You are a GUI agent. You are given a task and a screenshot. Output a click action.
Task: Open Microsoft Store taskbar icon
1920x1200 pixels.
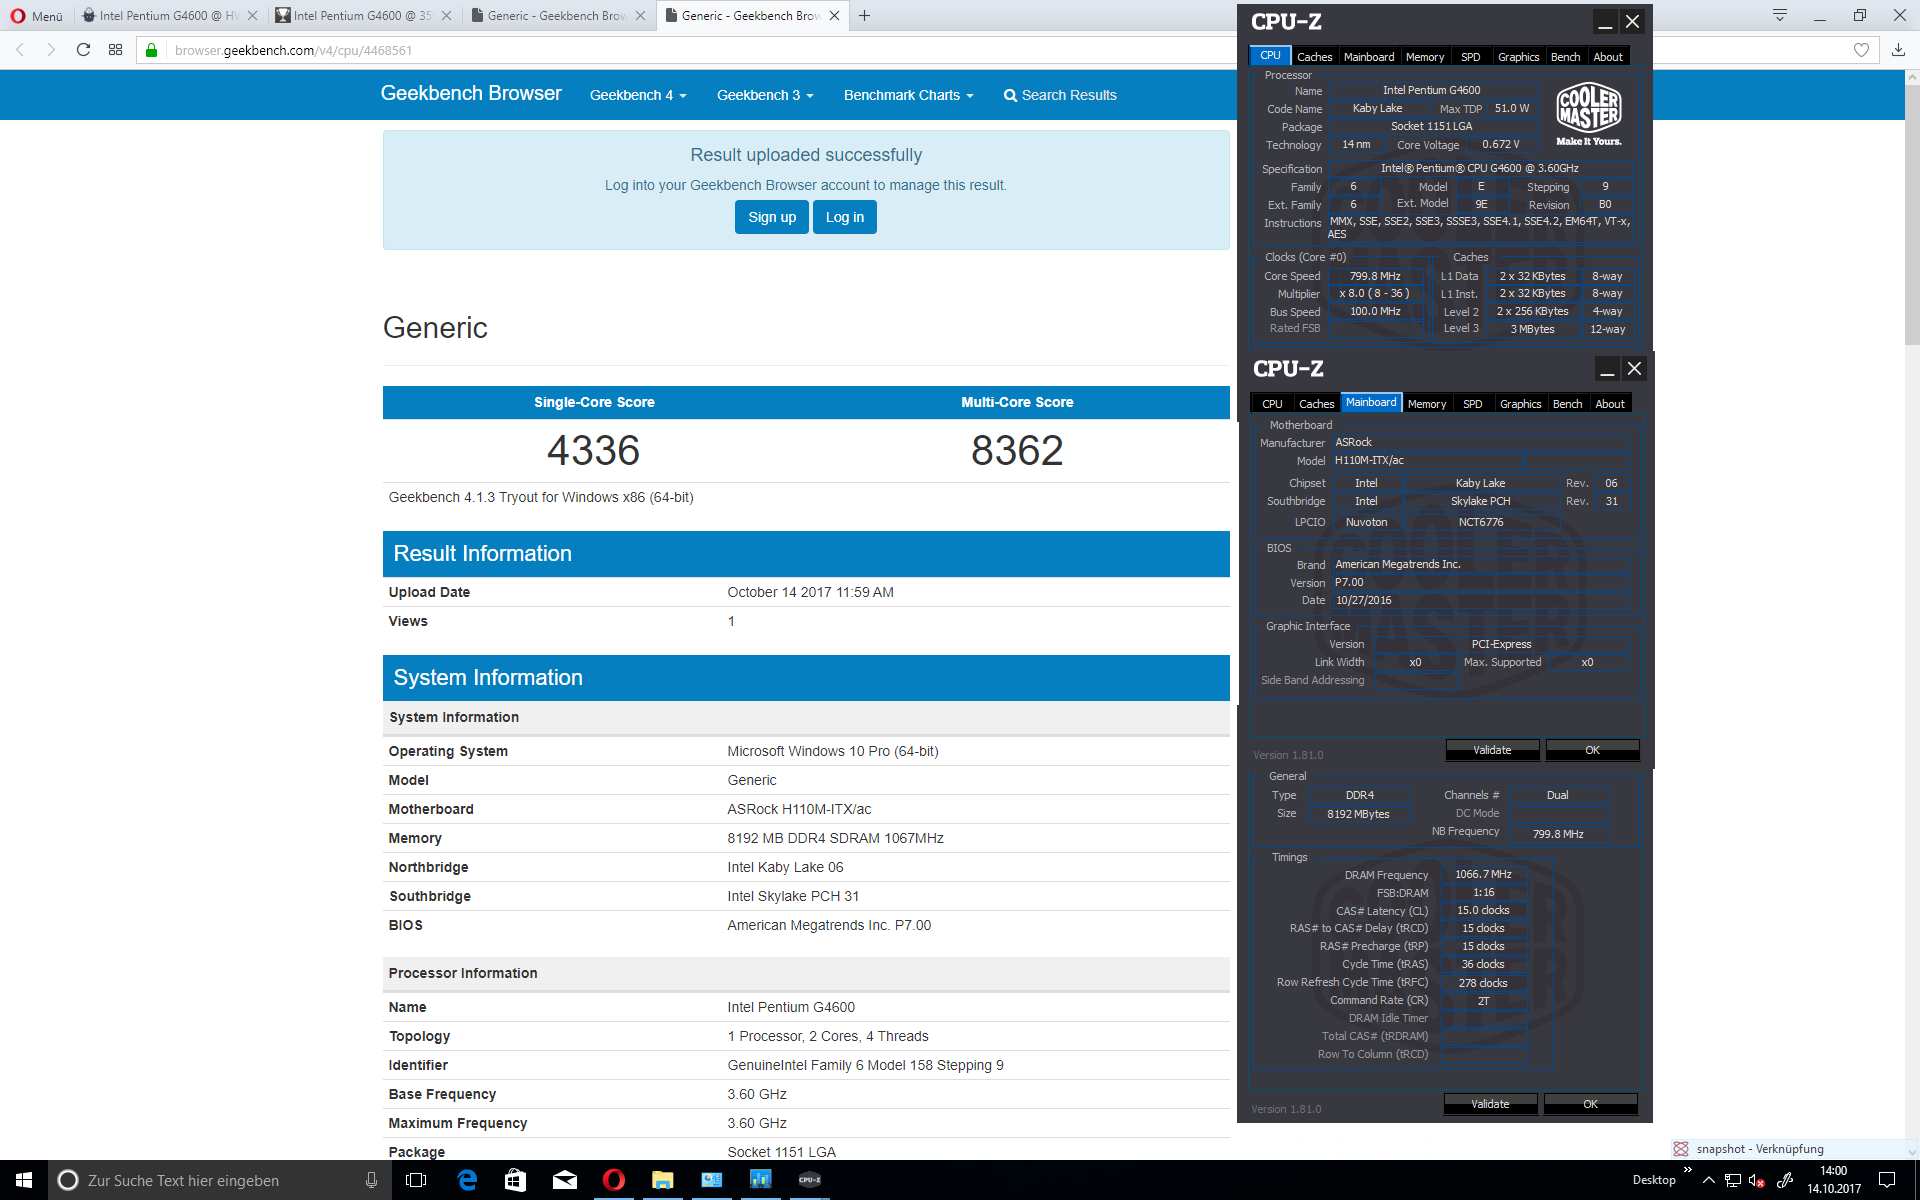coord(515,1180)
